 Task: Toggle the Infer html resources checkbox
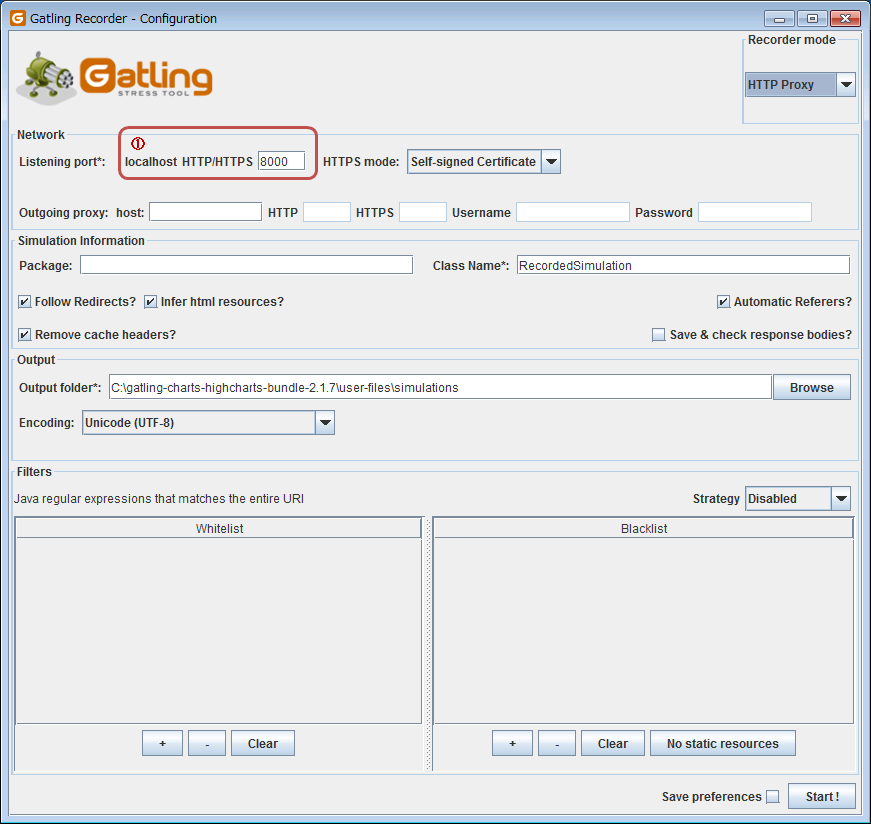[151, 302]
